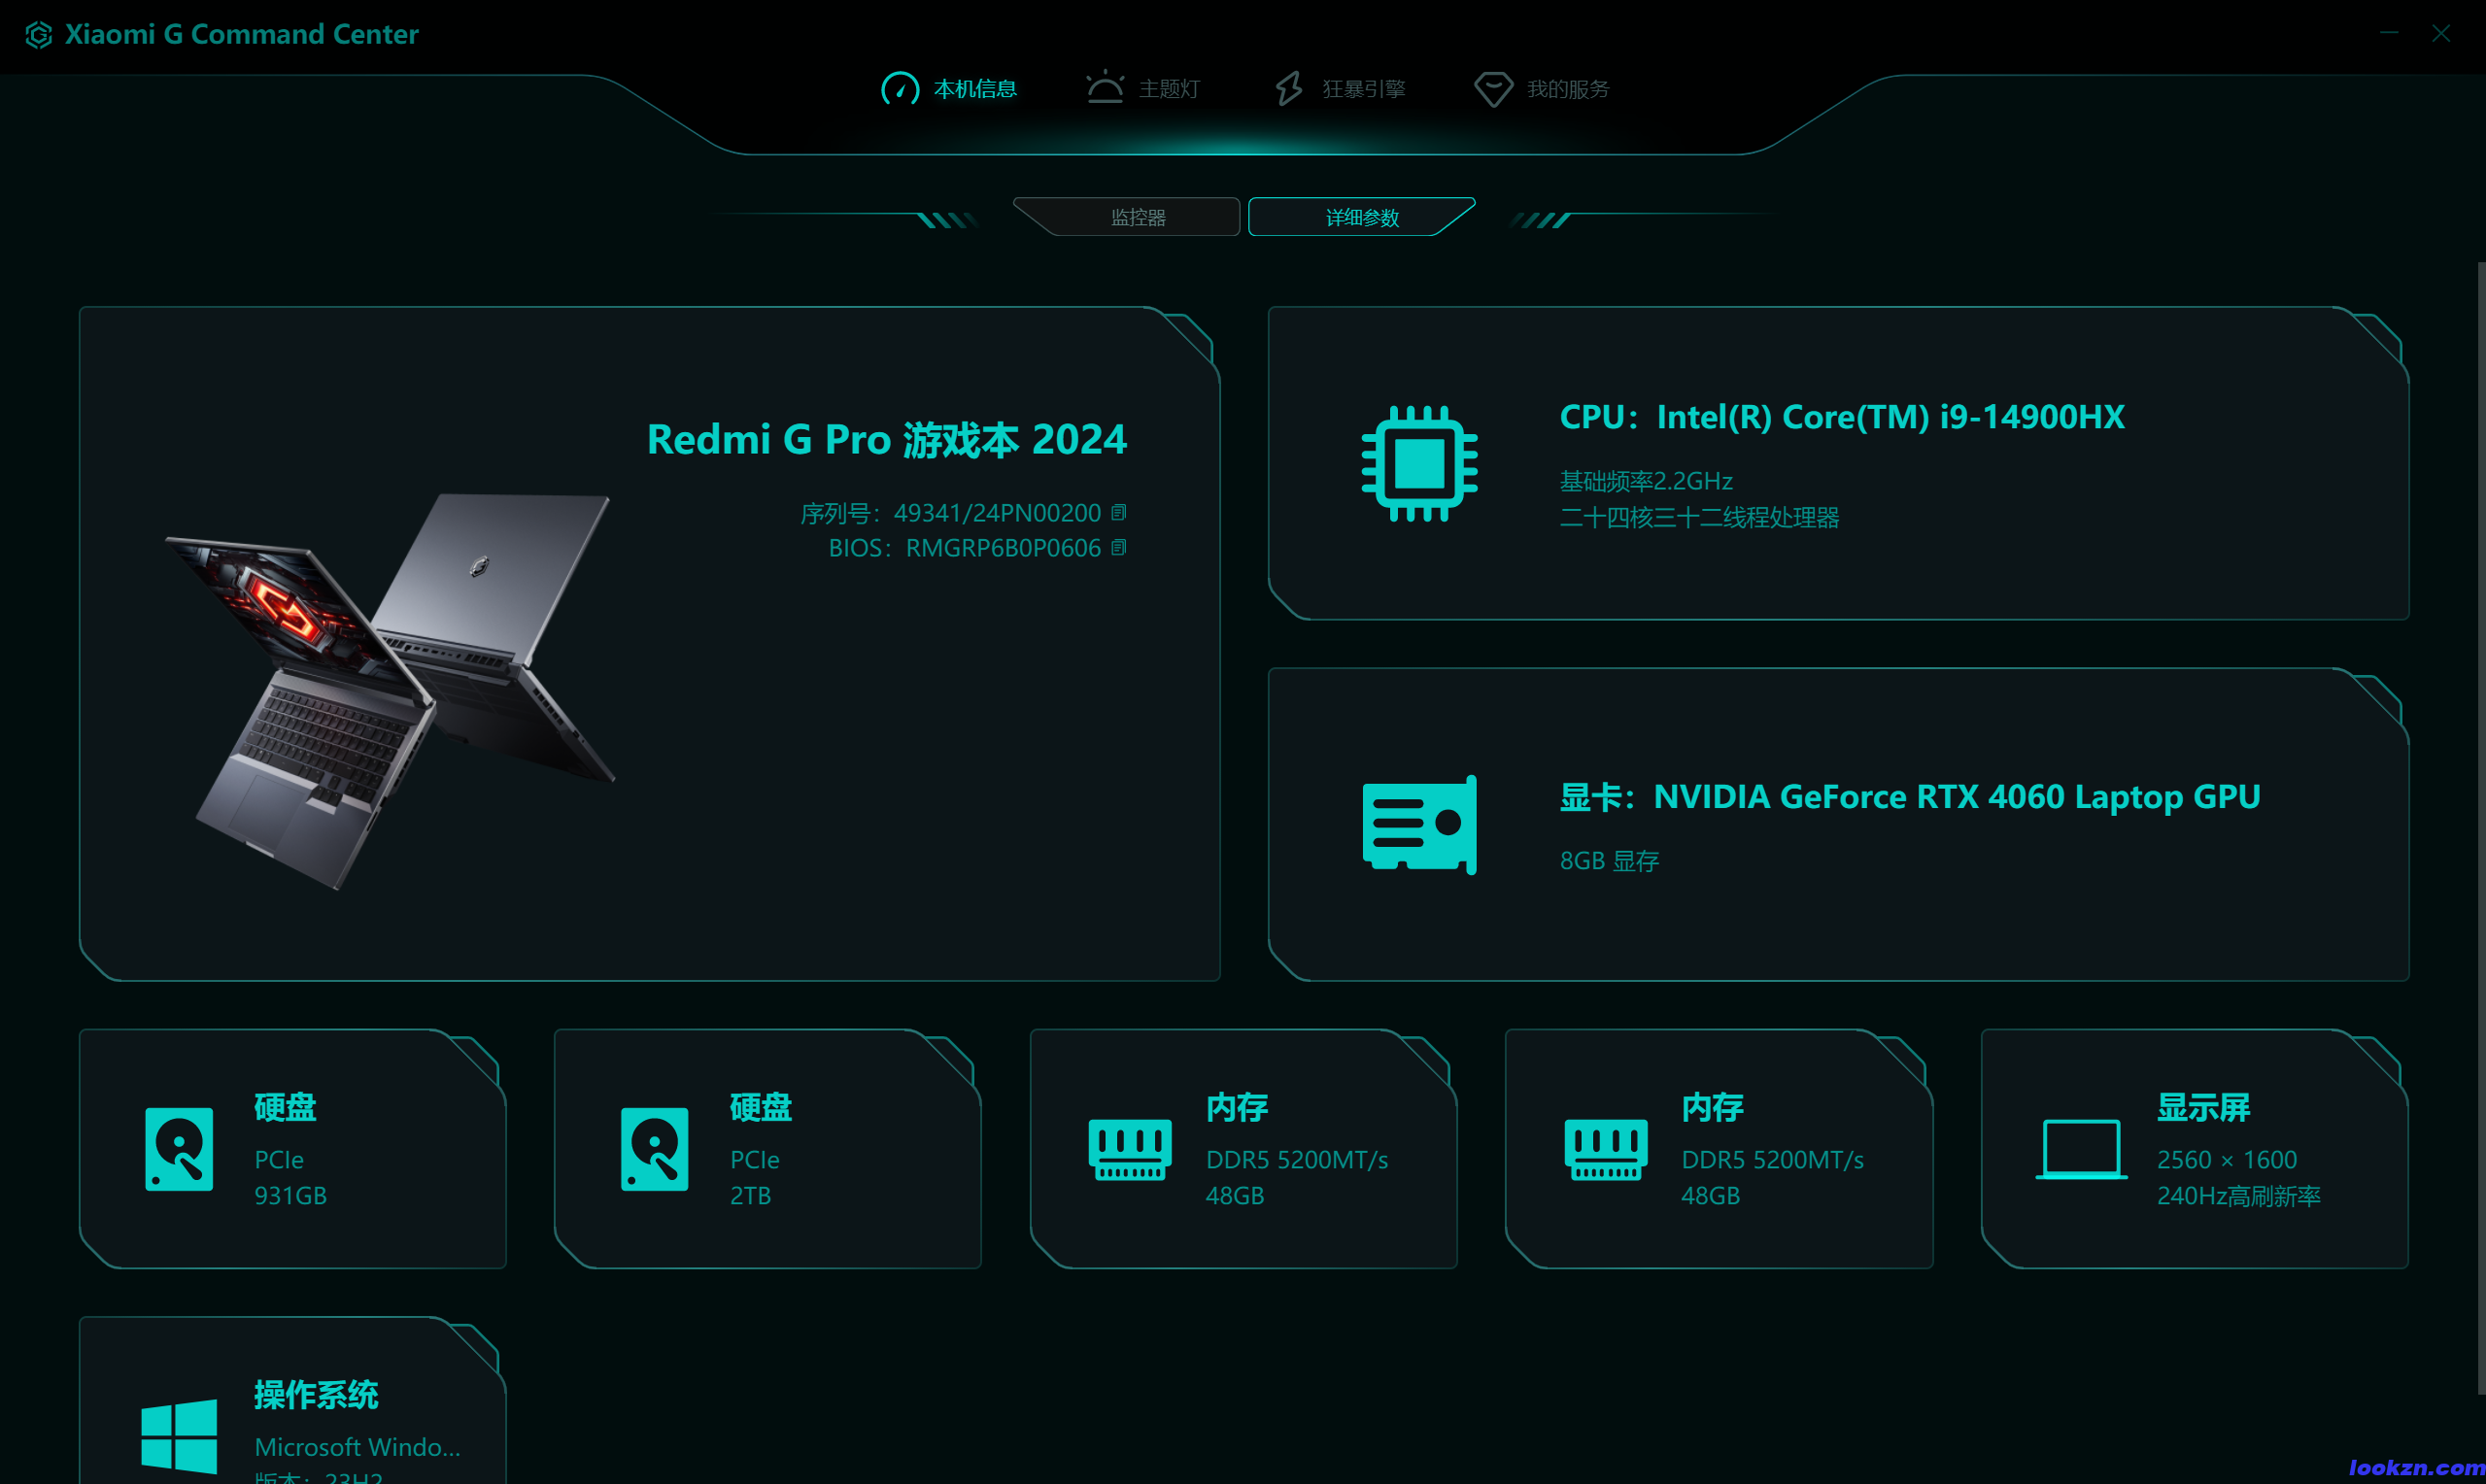The width and height of the screenshot is (2486, 1484).
Task: Select the 详细参数 detailed parameters tab
Action: pos(1361,217)
